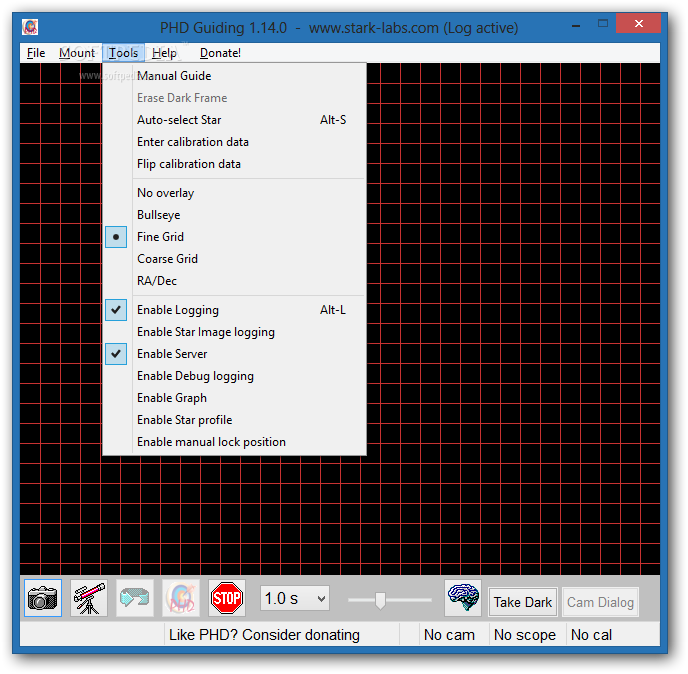Viewport: 688px width, 674px height.
Task: Click the 'No scope' status field
Action: [527, 635]
